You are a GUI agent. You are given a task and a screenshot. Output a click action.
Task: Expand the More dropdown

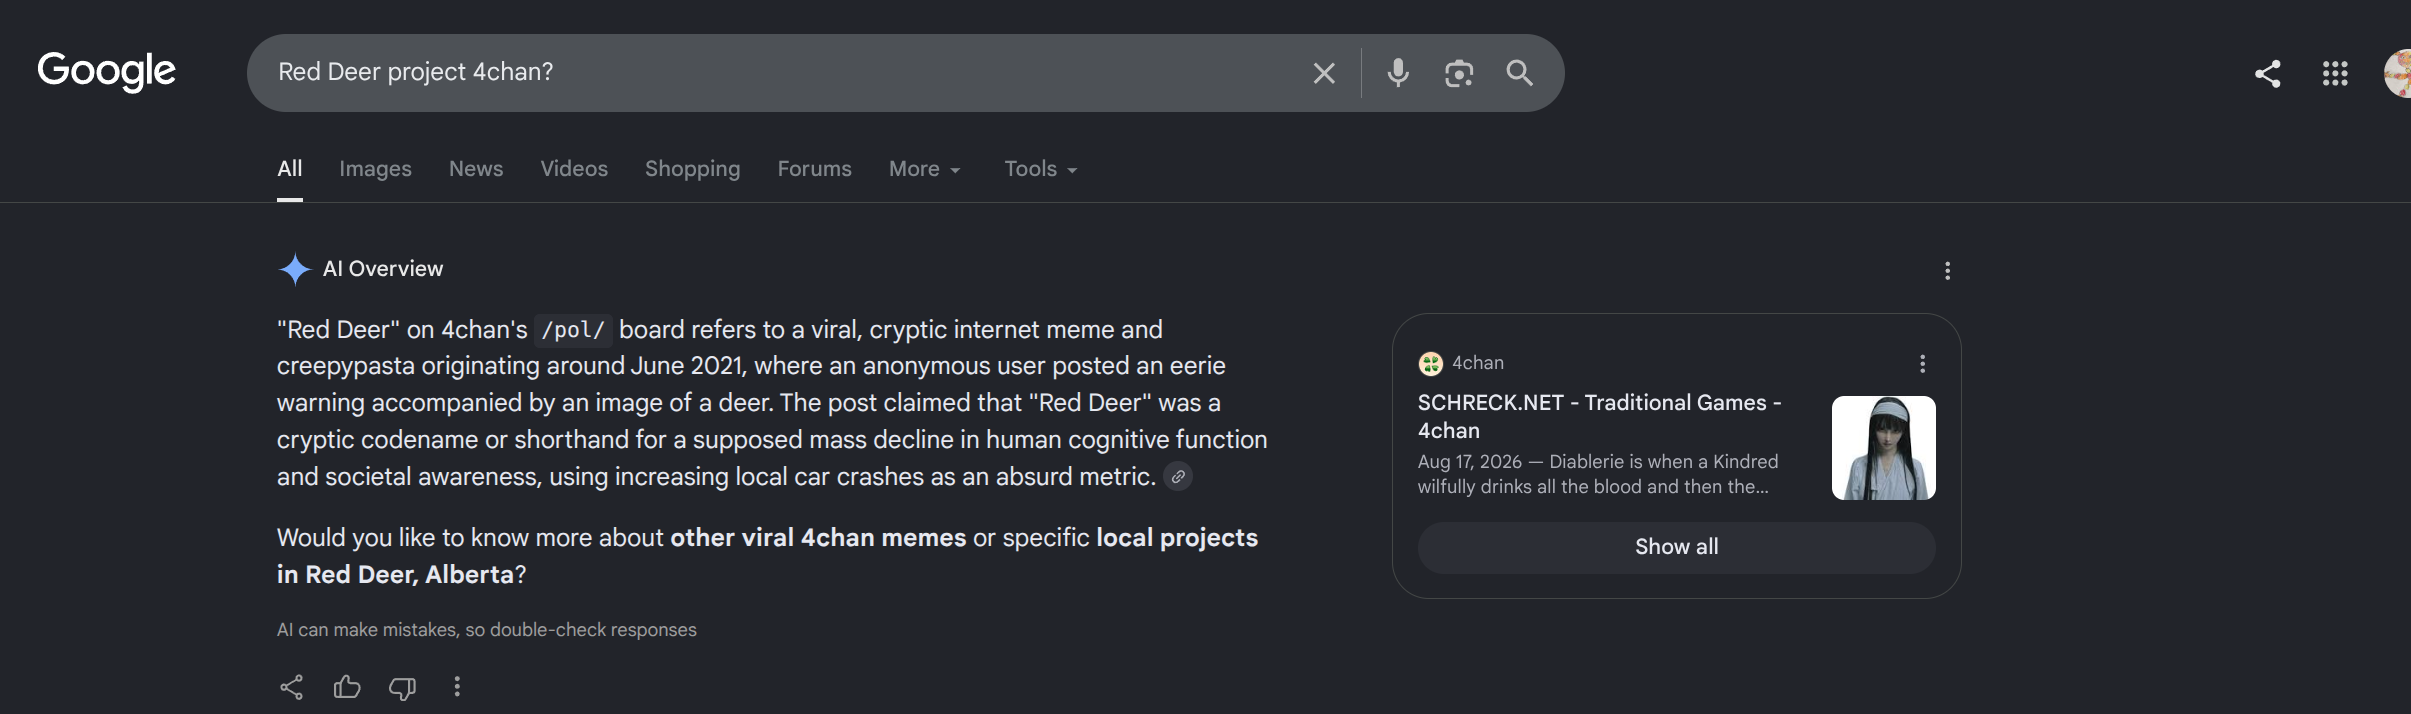coord(925,169)
